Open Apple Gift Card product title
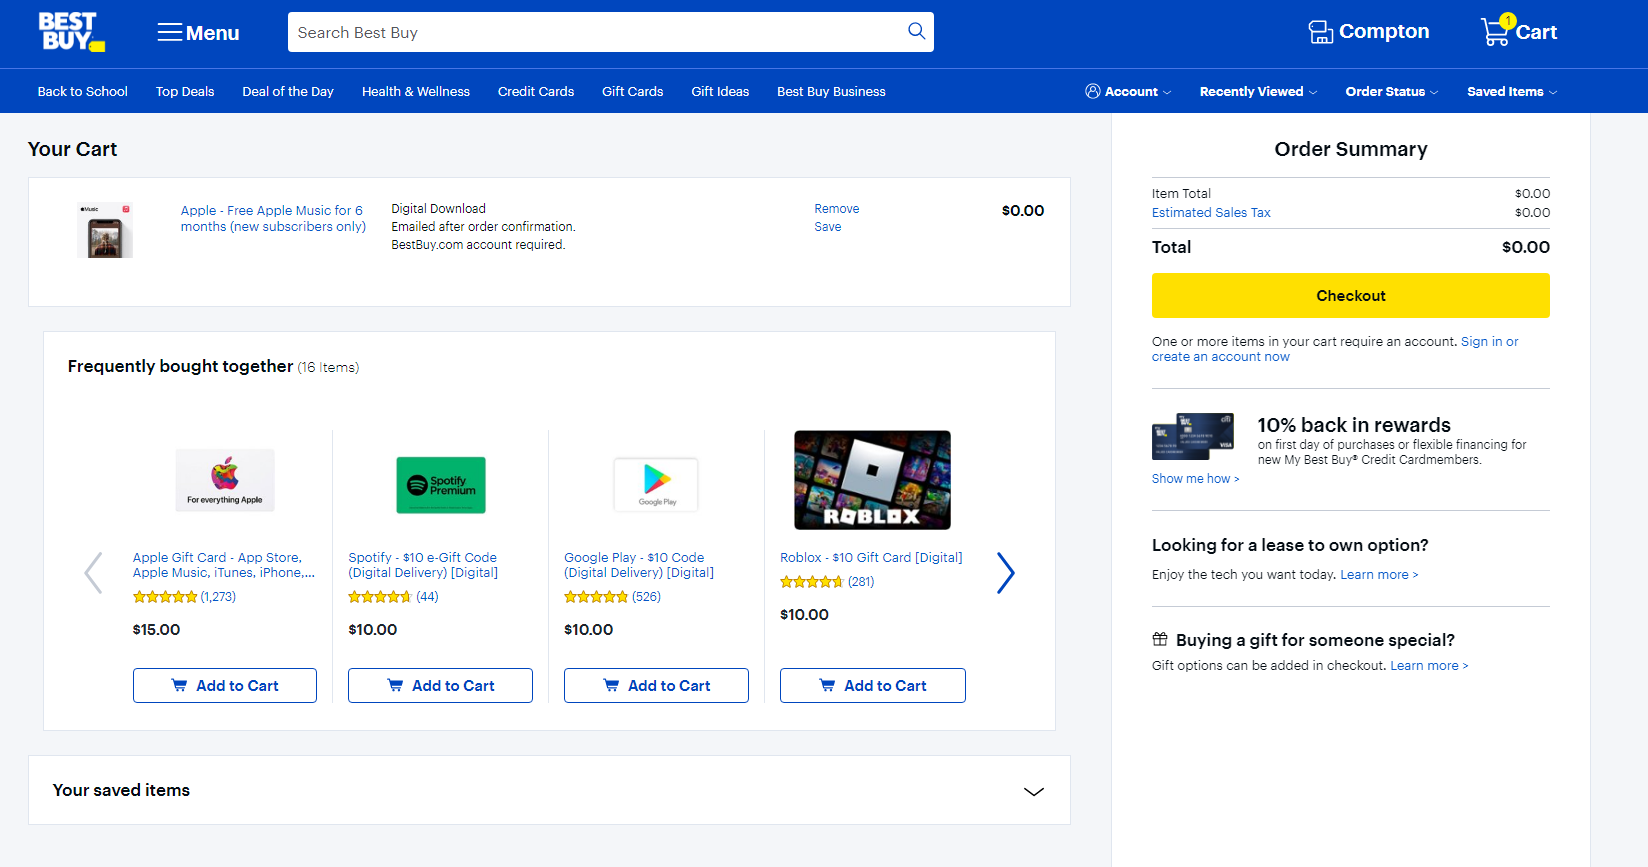This screenshot has height=867, width=1648. tap(224, 565)
